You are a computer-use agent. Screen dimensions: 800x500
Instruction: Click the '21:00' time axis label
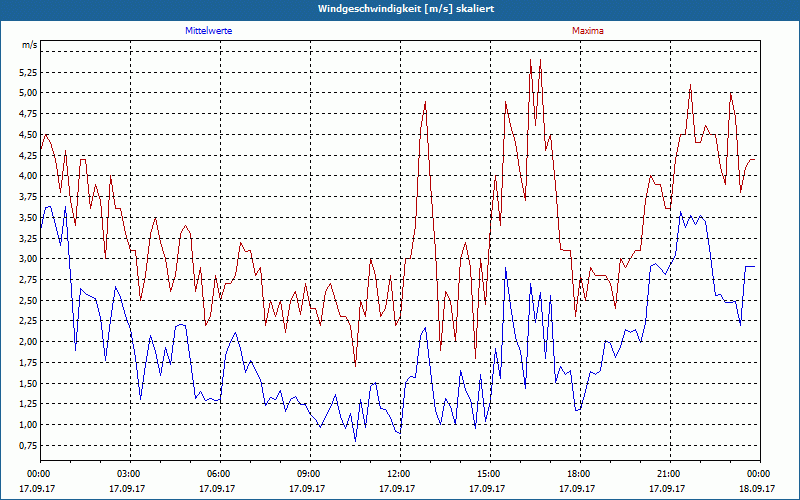(x=670, y=474)
